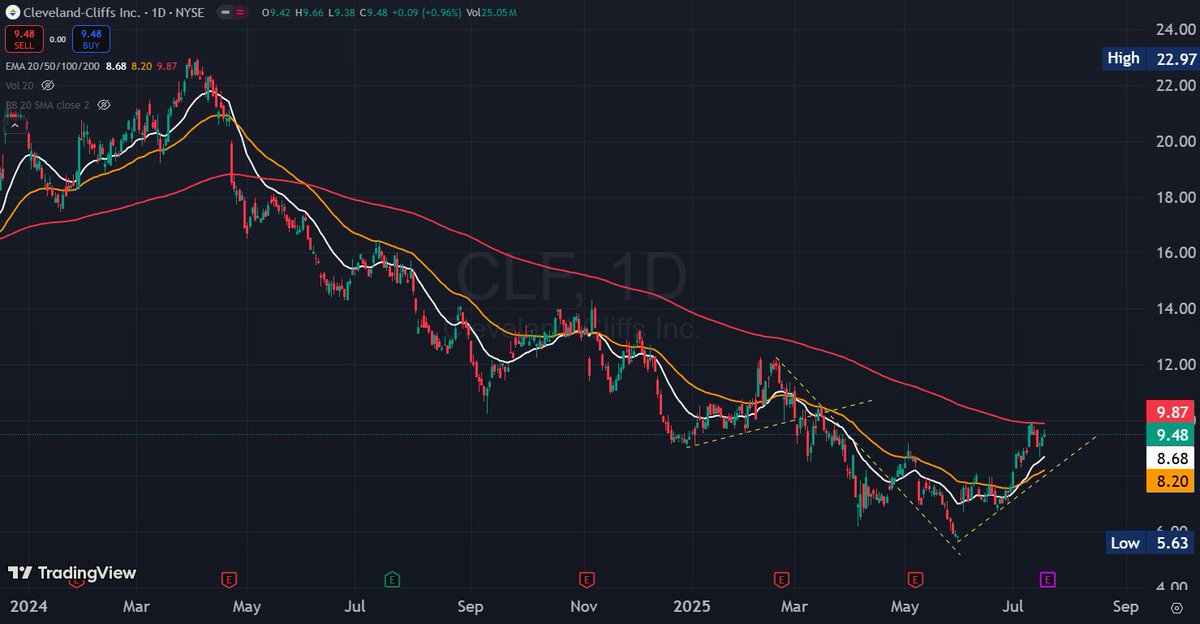Select the EMA 20/50/100/200 indicator legend

(x=52, y=66)
